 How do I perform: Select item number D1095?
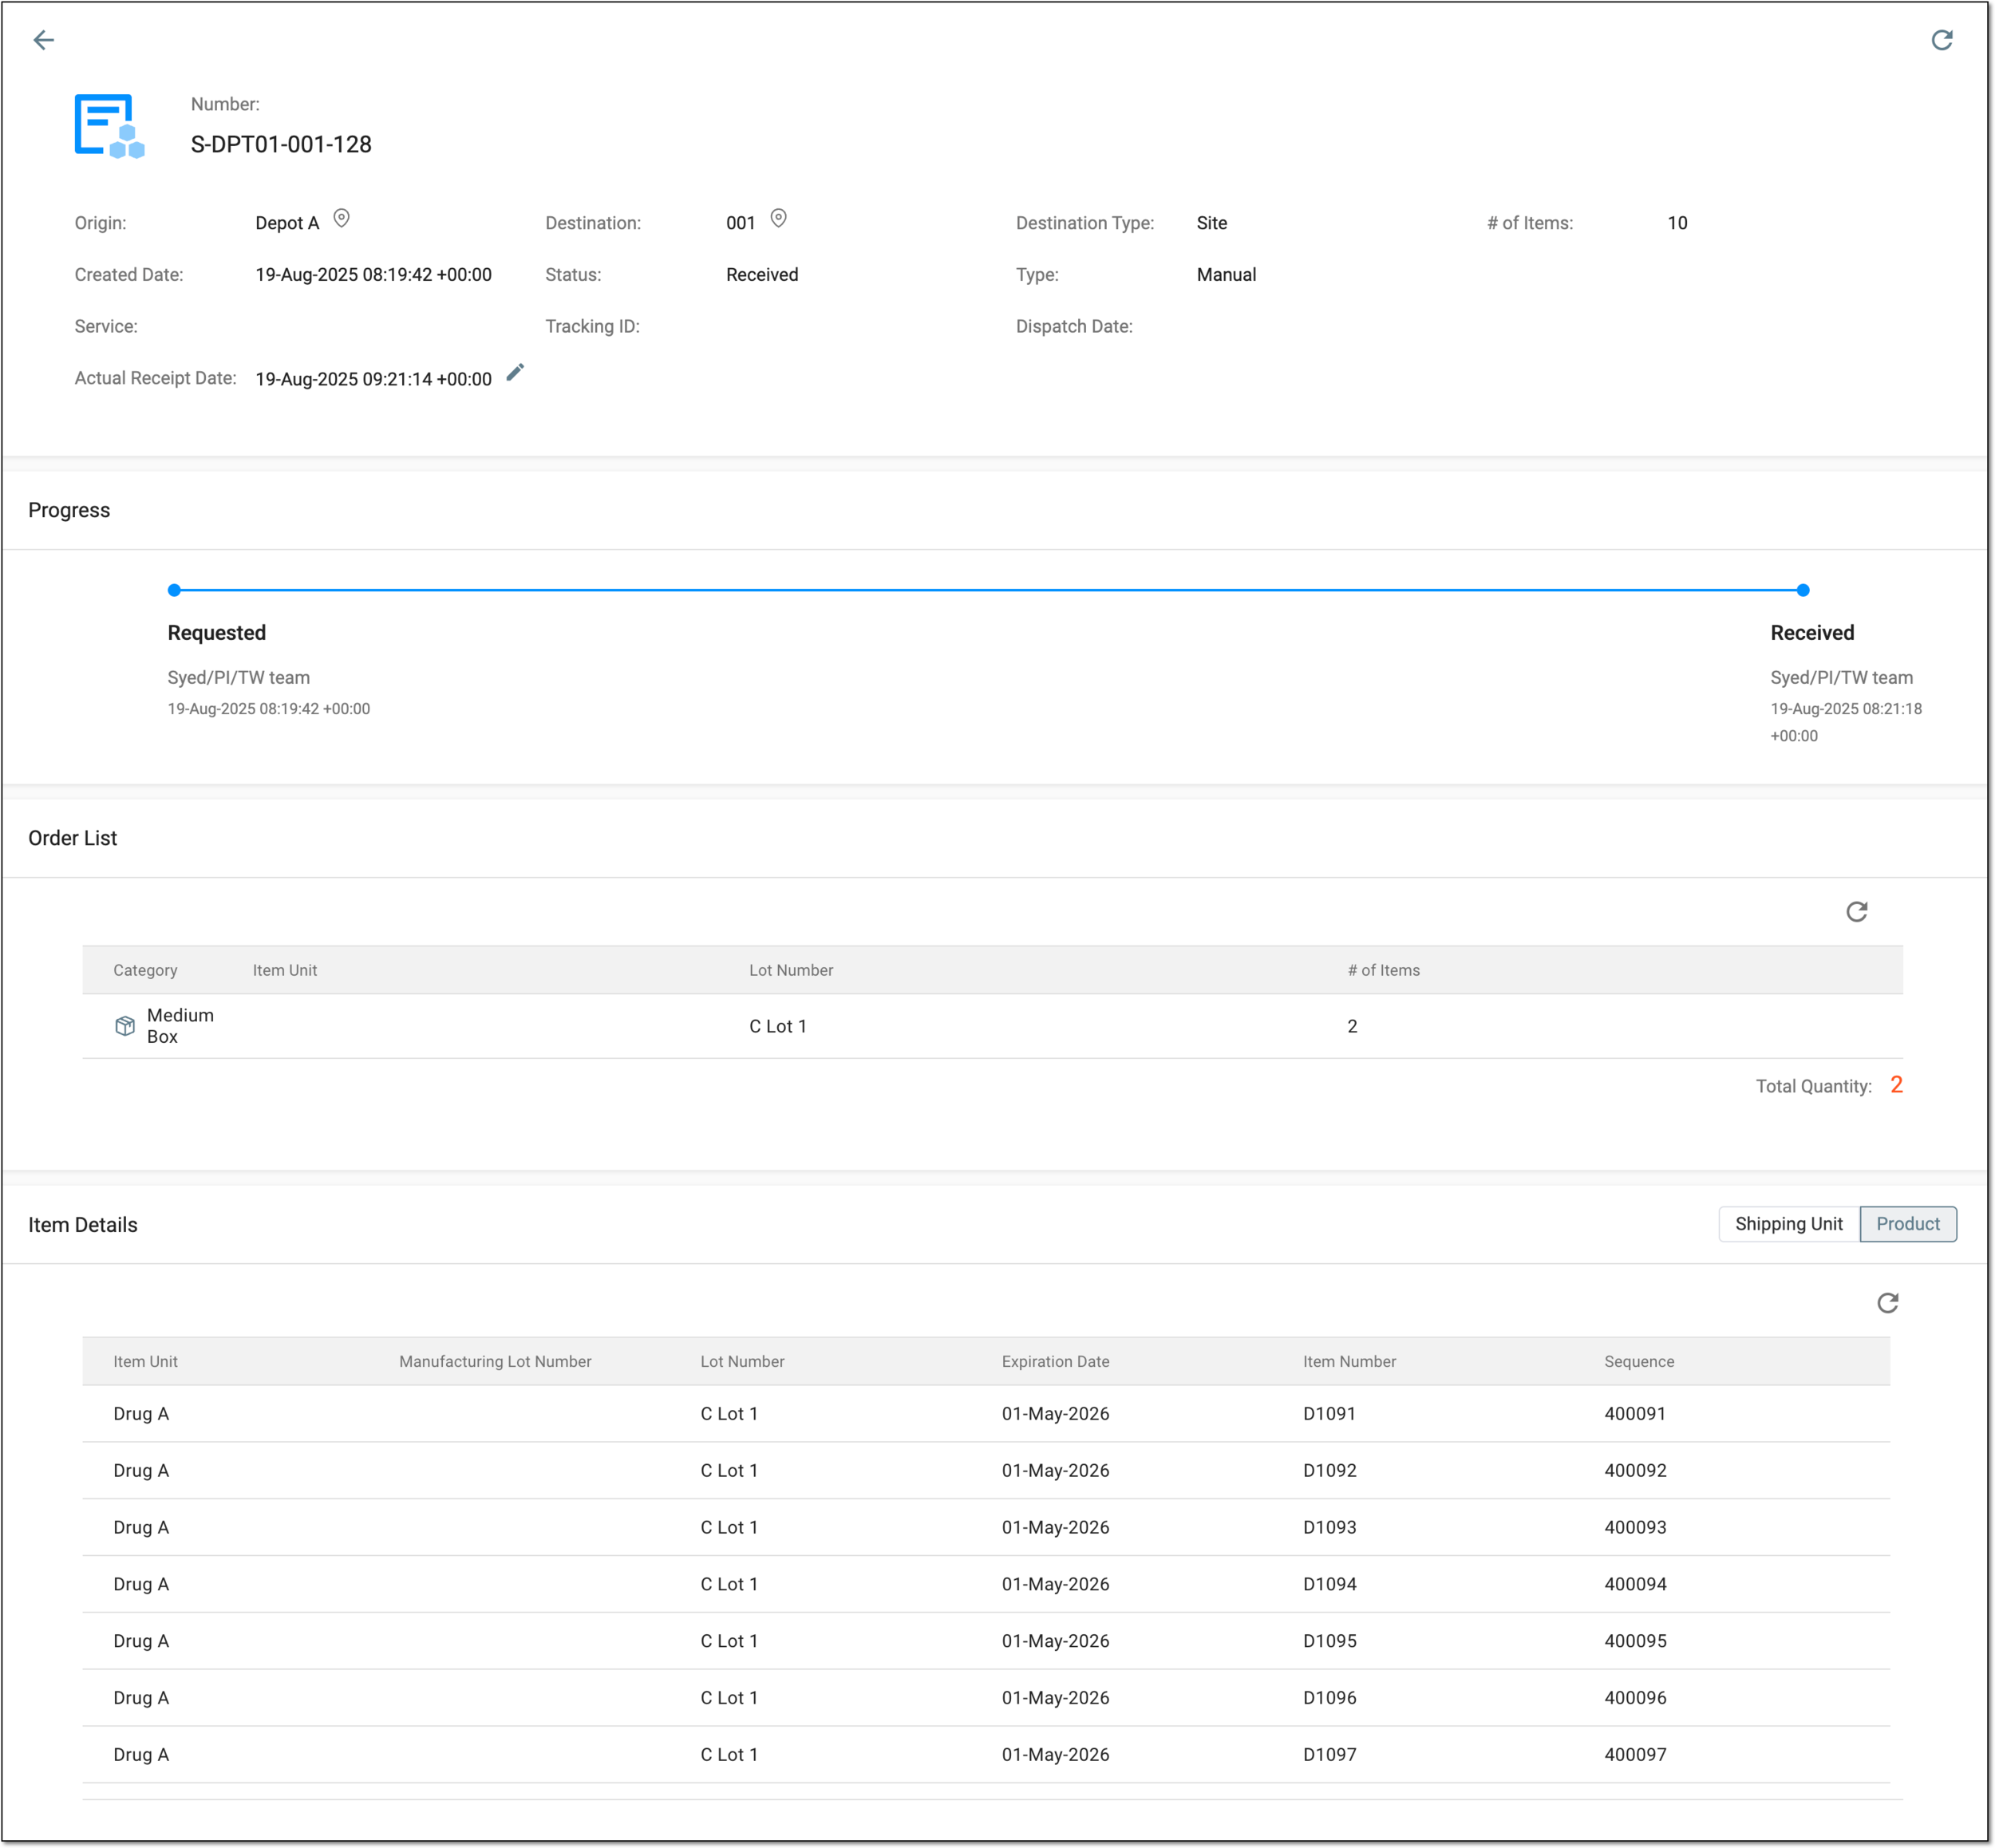[1329, 1641]
